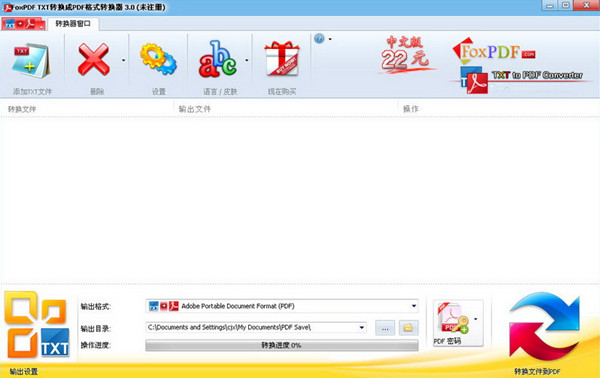Select the Converter Window (转换器窗口) tab
The height and width of the screenshot is (378, 600).
pos(73,24)
